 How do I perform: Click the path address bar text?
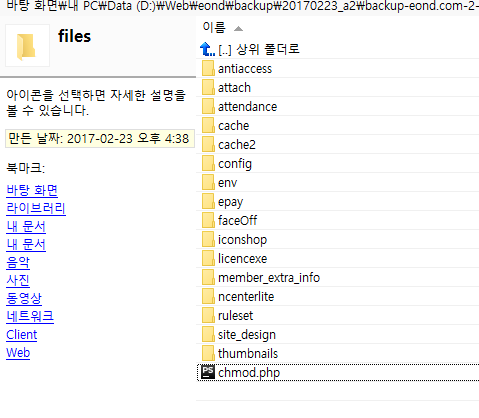coord(242,6)
